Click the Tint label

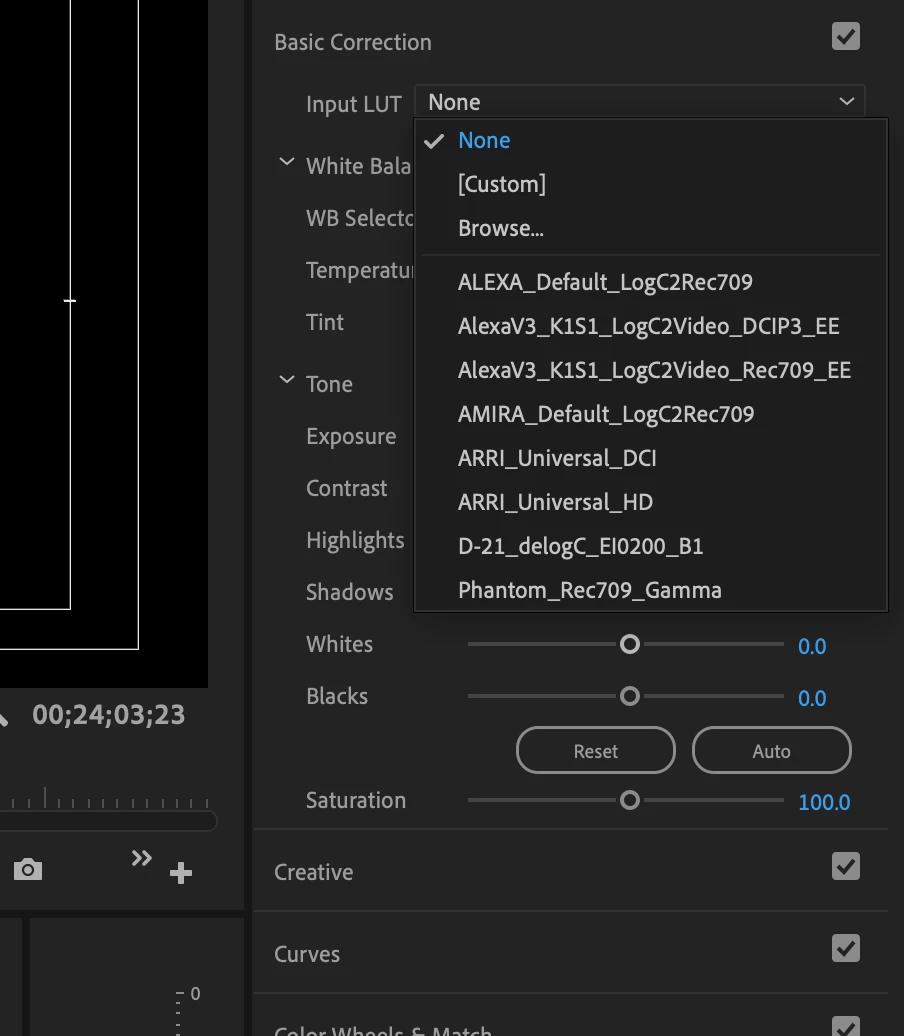pyautogui.click(x=324, y=322)
